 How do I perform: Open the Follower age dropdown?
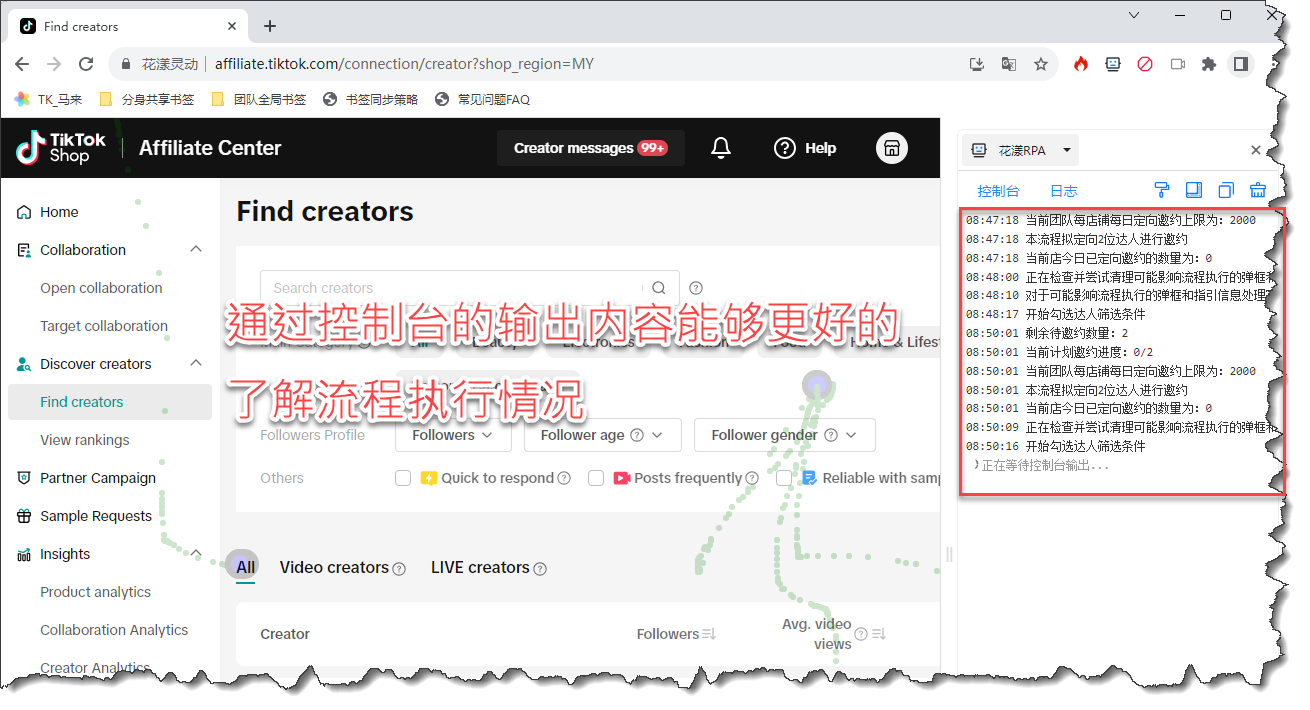[604, 435]
